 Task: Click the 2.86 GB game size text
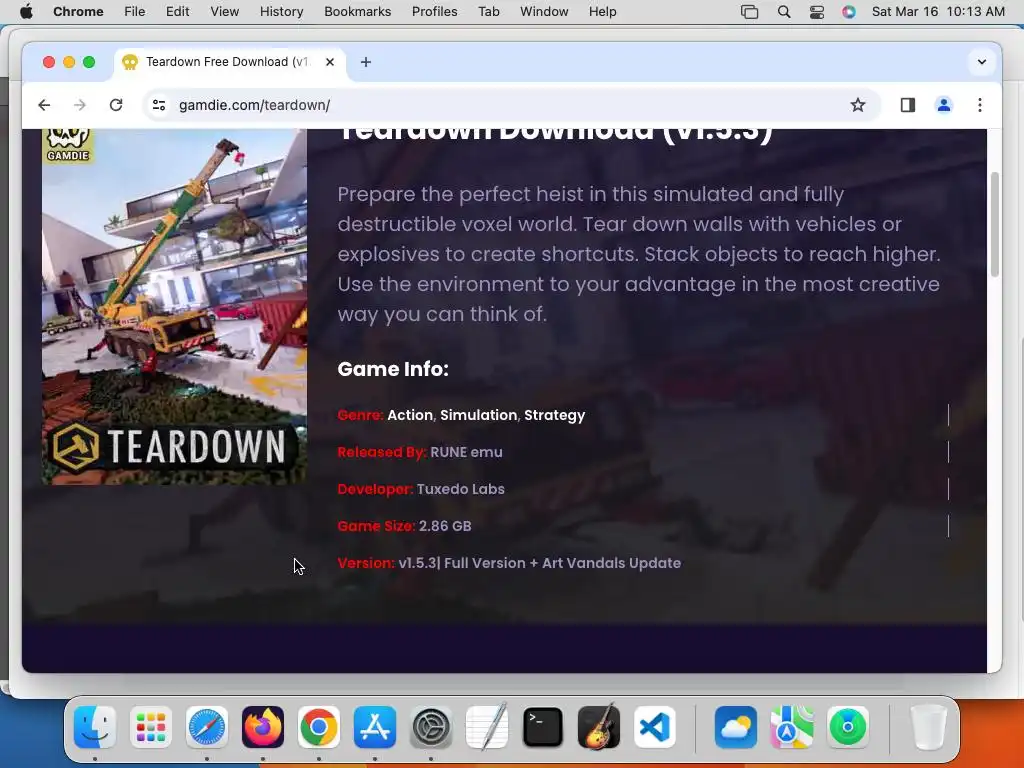click(x=445, y=526)
